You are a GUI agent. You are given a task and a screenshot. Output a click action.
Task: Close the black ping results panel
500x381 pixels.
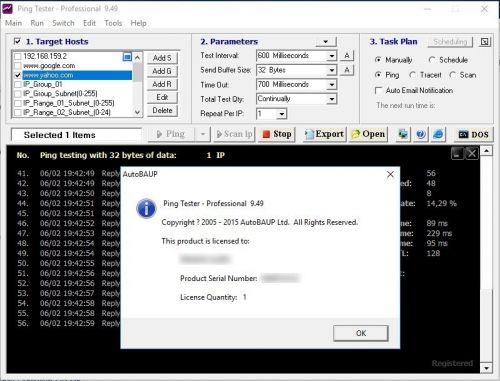click(472, 154)
